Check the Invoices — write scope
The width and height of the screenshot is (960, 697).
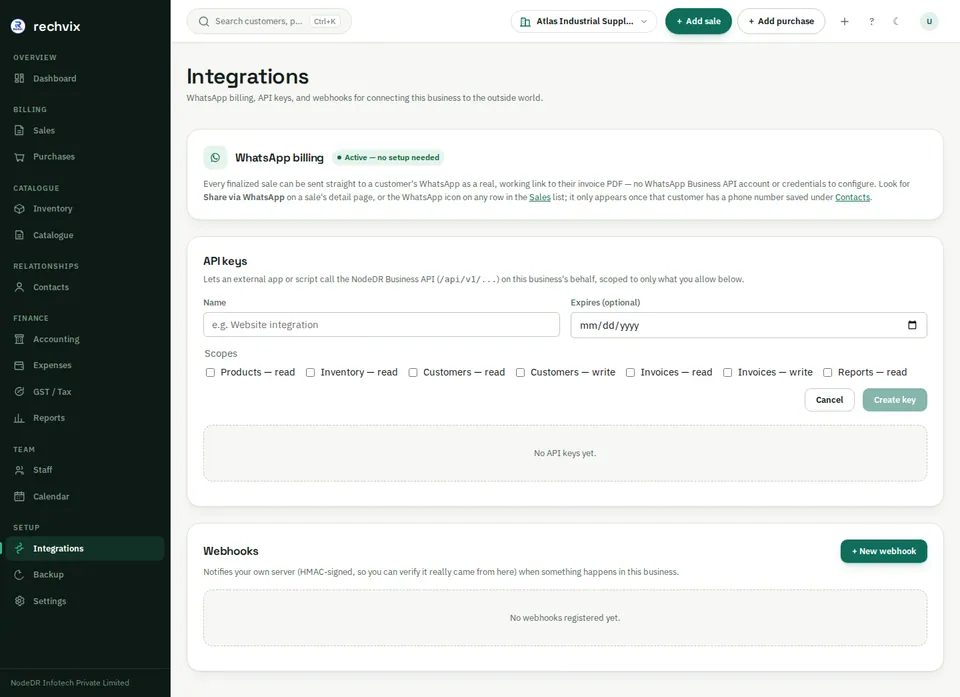click(727, 372)
